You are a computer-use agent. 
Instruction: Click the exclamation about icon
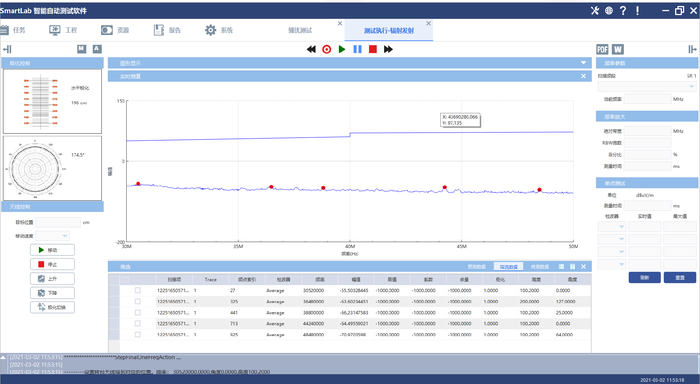[x=638, y=10]
